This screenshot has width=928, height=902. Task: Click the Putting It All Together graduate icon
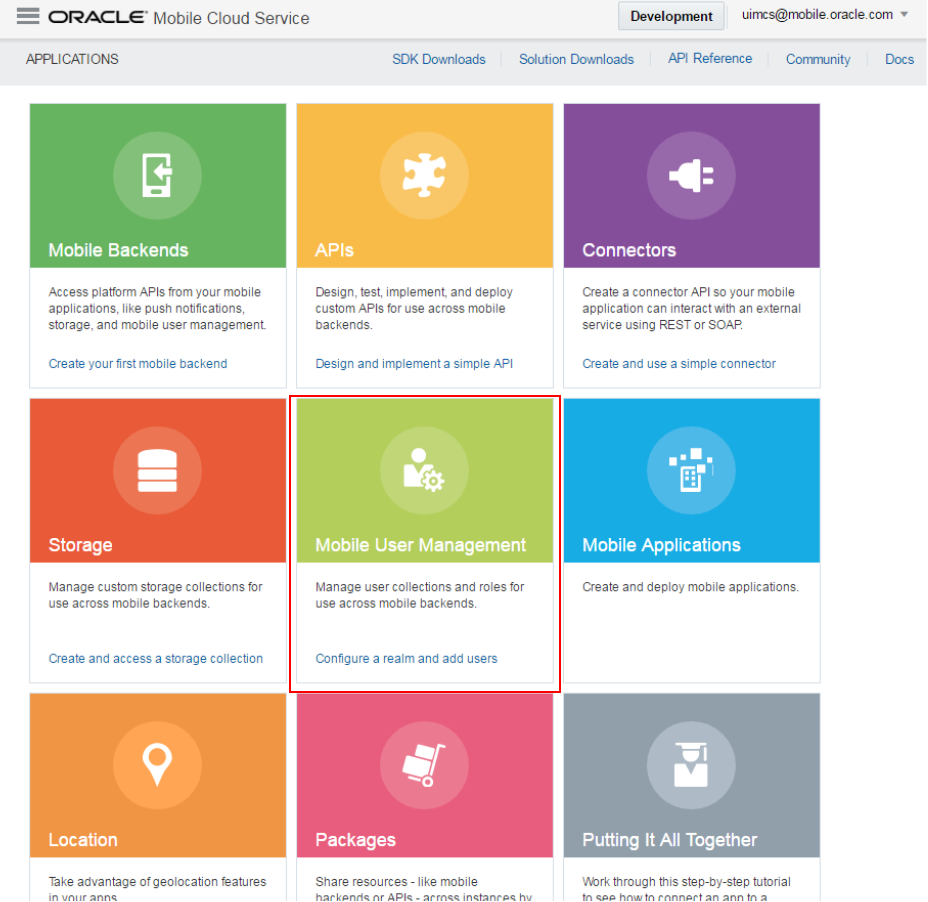pyautogui.click(x=691, y=765)
